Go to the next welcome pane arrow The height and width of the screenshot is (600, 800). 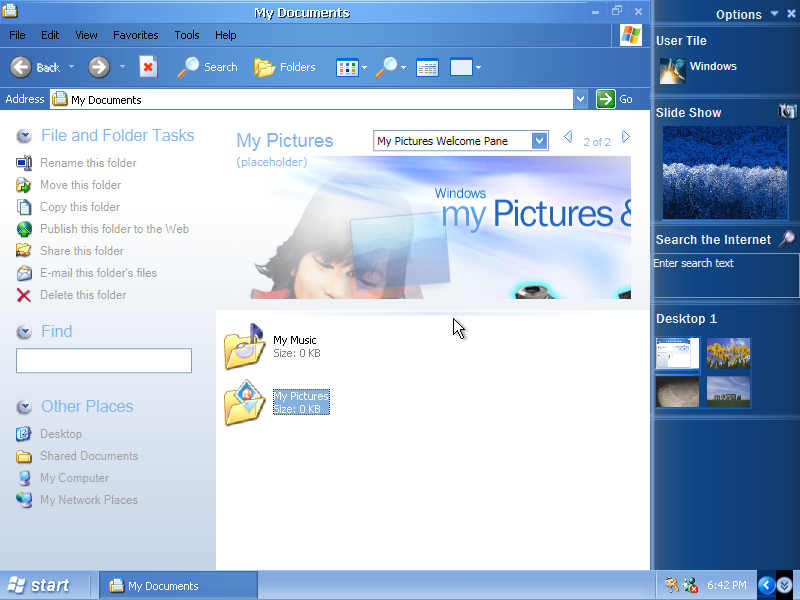(x=626, y=137)
